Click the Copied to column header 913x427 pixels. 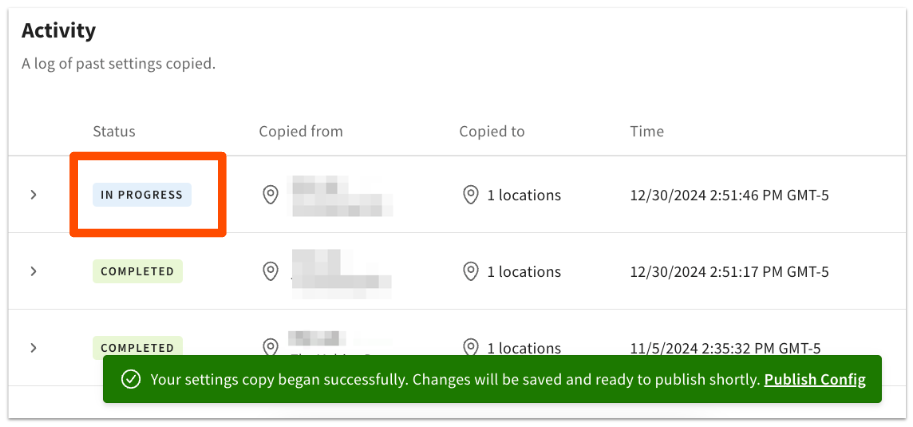click(x=491, y=131)
